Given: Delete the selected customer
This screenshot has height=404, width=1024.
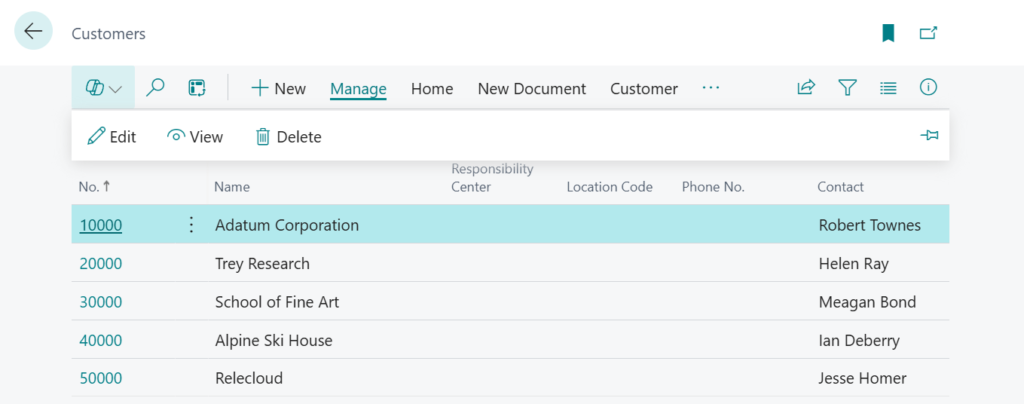Looking at the screenshot, I should 288,137.
